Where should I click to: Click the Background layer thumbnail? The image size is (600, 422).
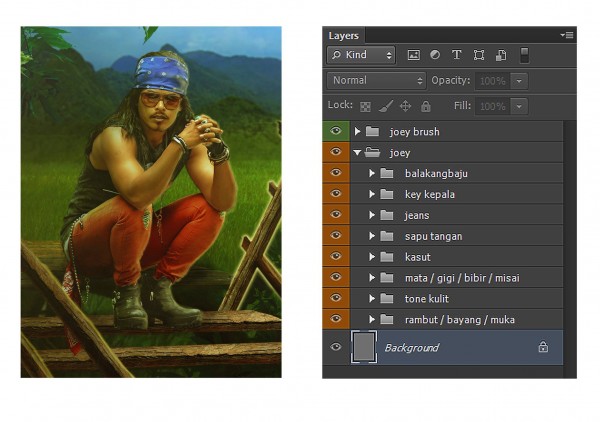(365, 347)
